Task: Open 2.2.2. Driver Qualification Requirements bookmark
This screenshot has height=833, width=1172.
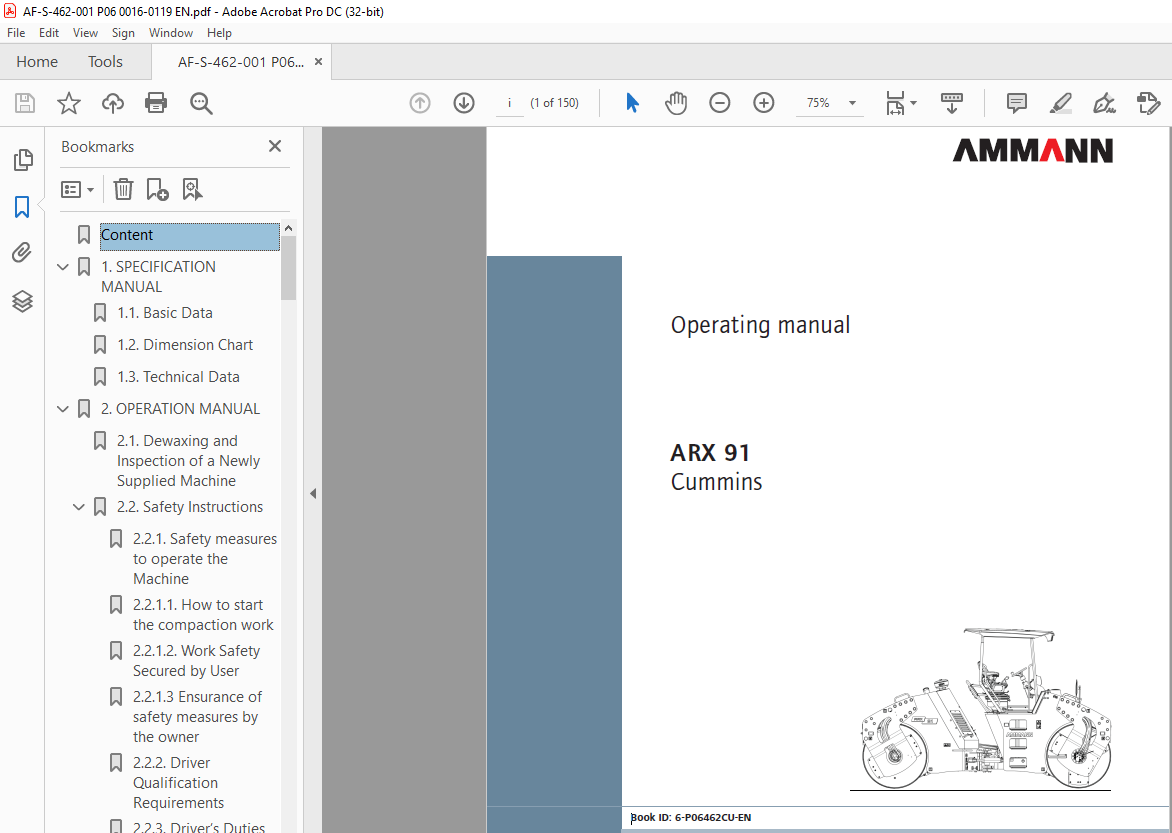Action: point(179,783)
